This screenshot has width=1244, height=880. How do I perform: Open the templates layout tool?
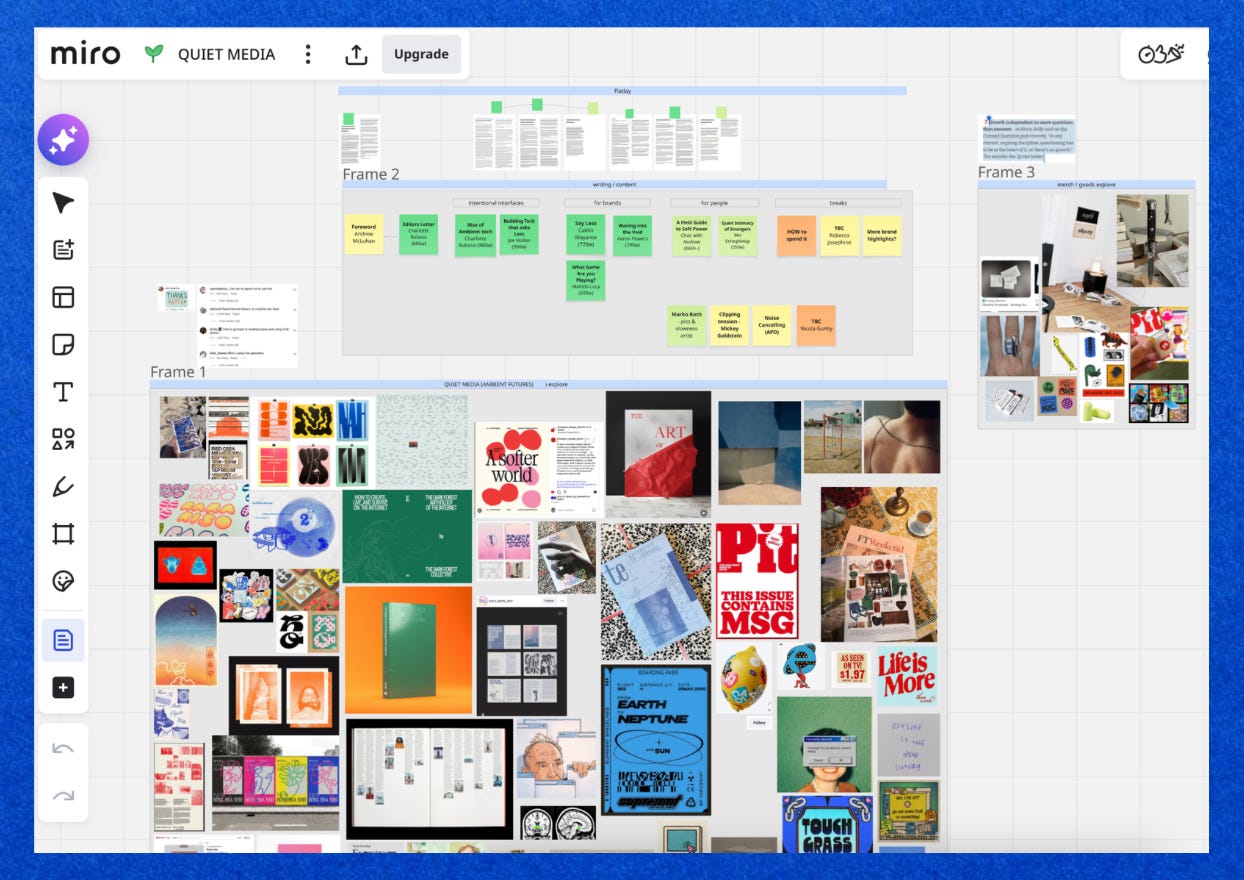click(x=63, y=297)
